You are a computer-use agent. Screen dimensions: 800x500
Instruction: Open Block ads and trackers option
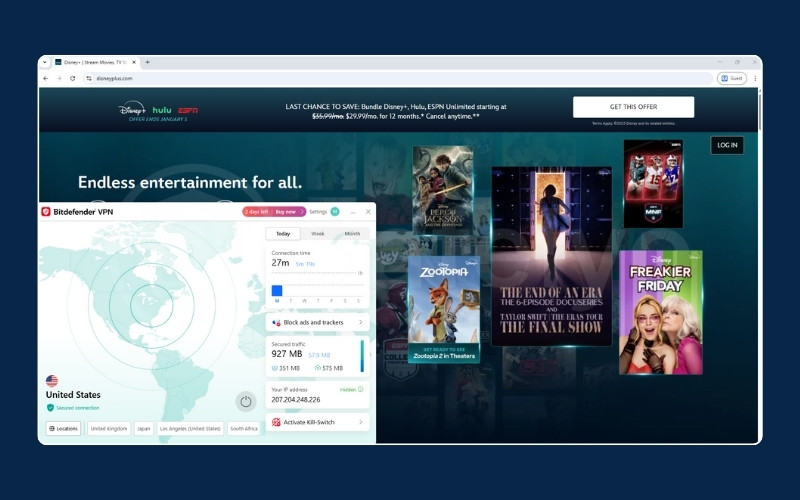(x=317, y=322)
